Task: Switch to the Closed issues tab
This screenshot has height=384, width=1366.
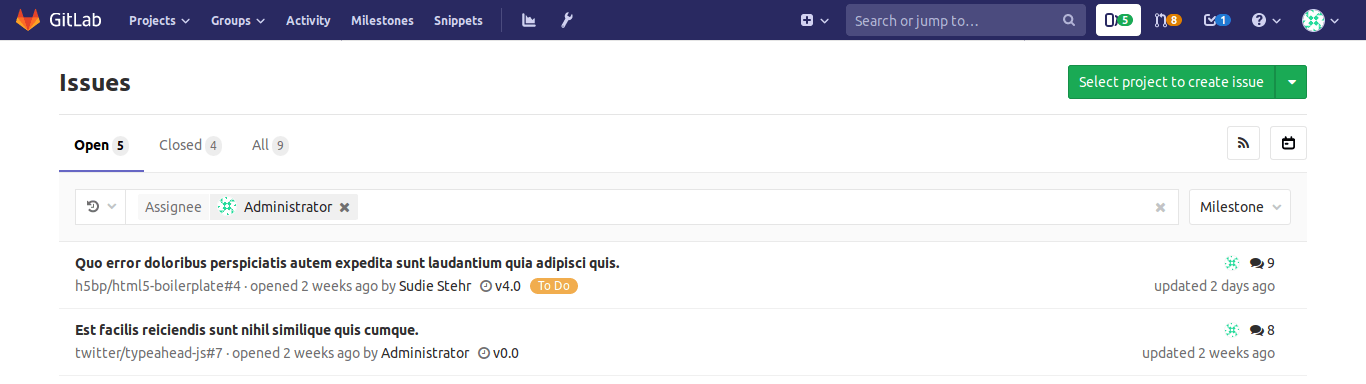Action: 190,145
